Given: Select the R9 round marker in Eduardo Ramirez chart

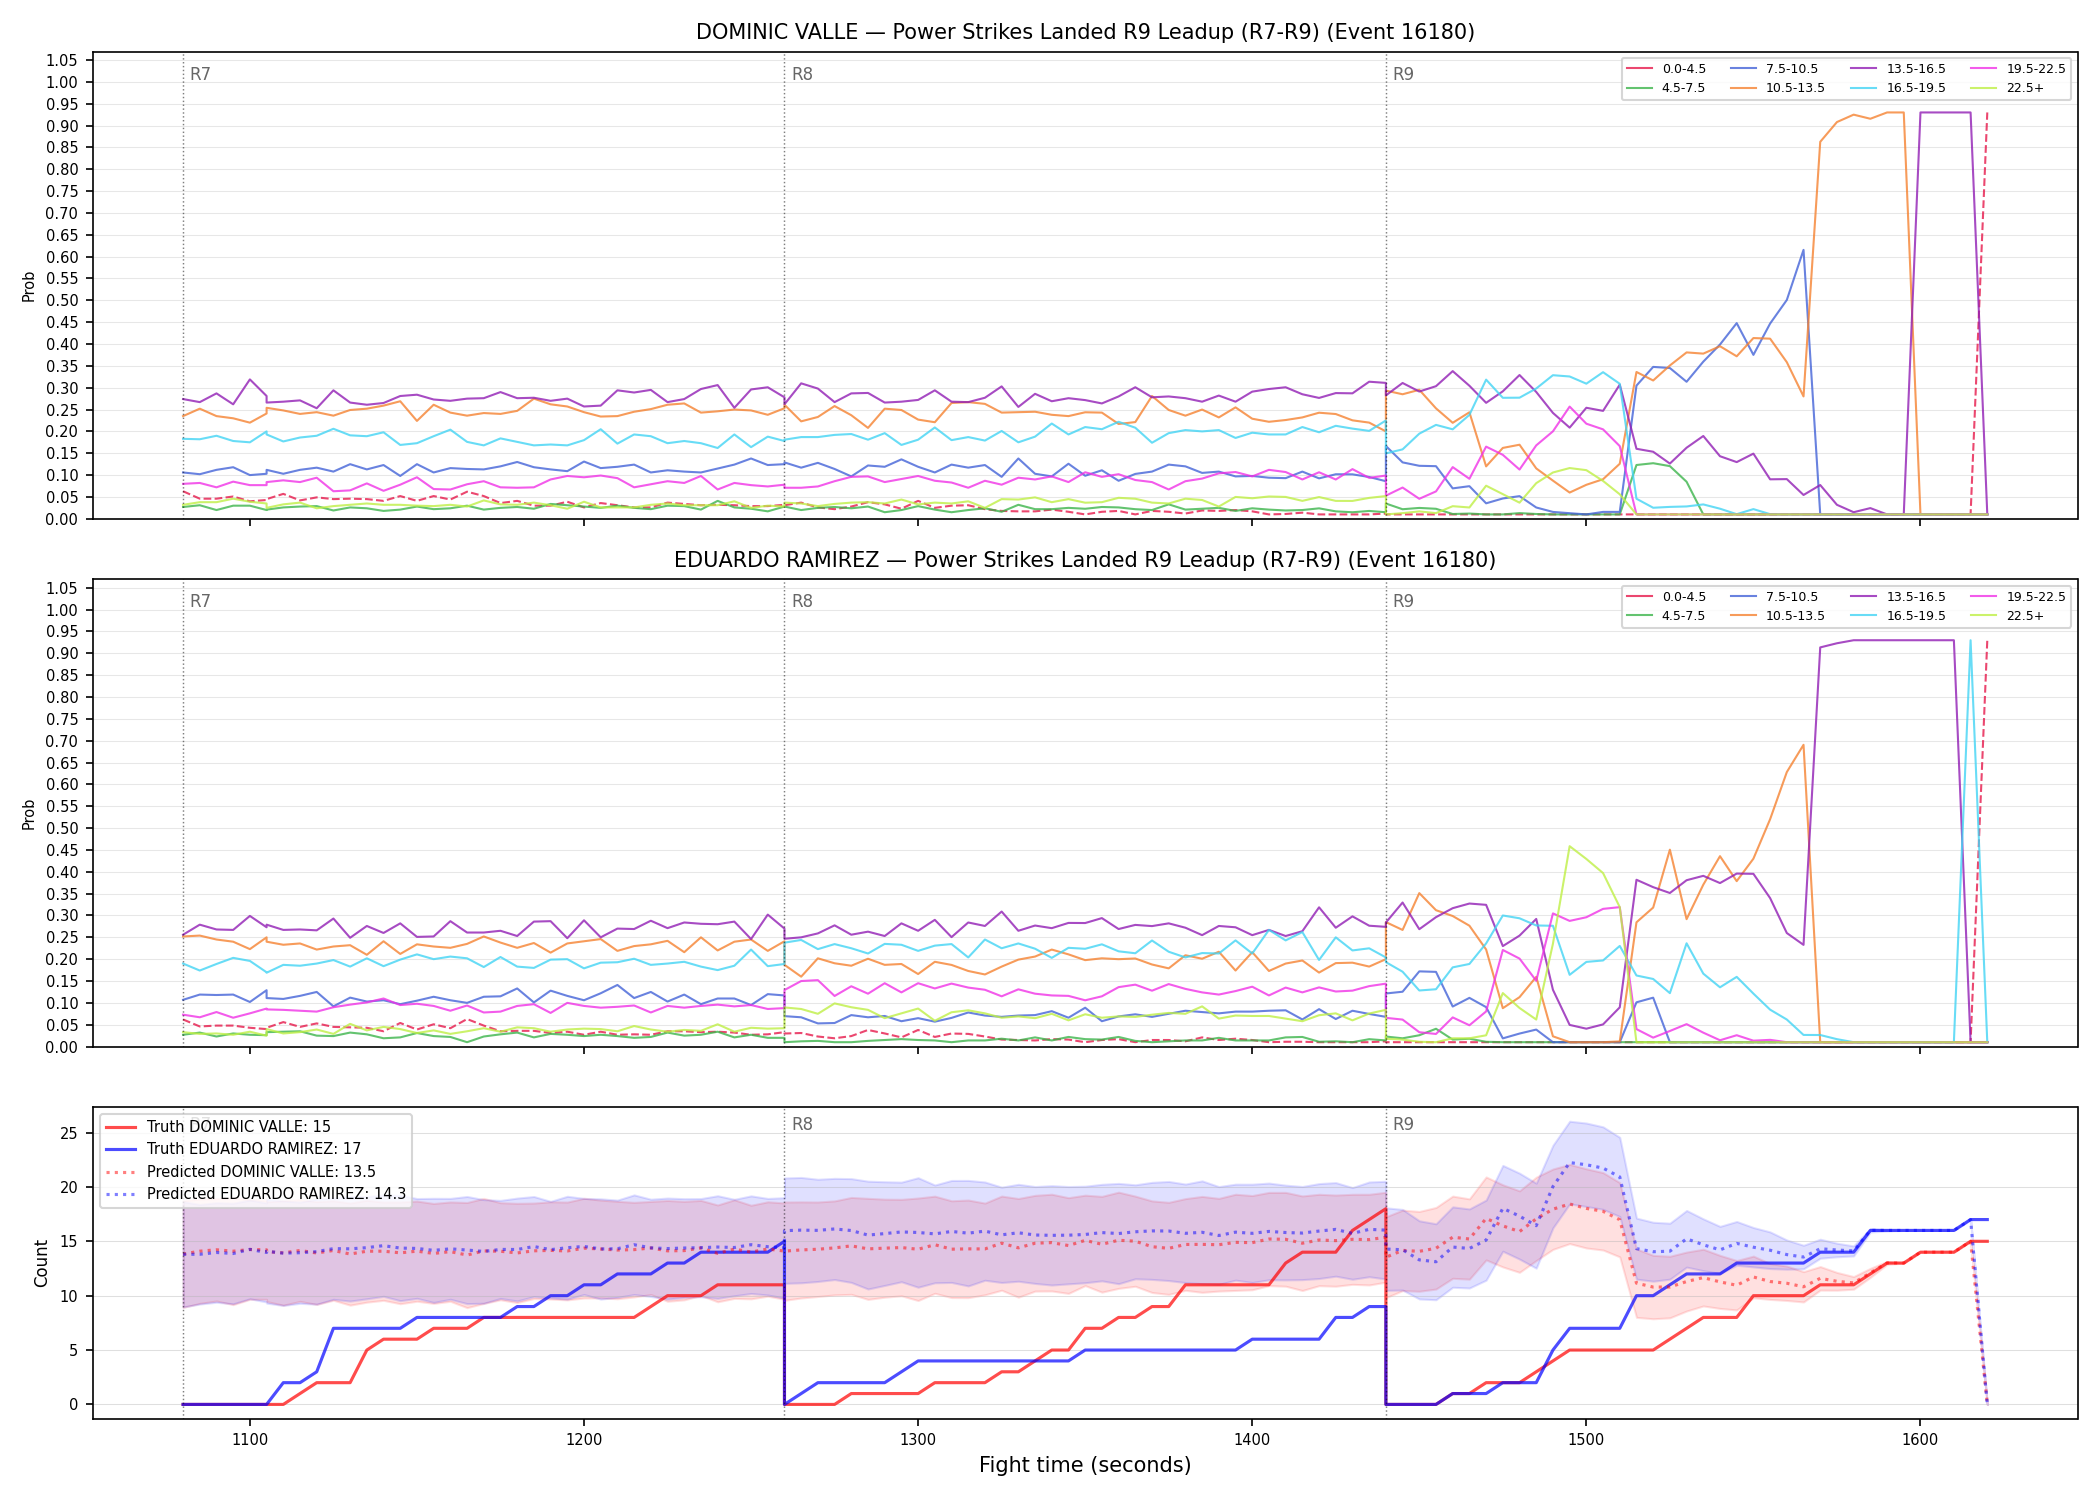Looking at the screenshot, I should 1403,602.
